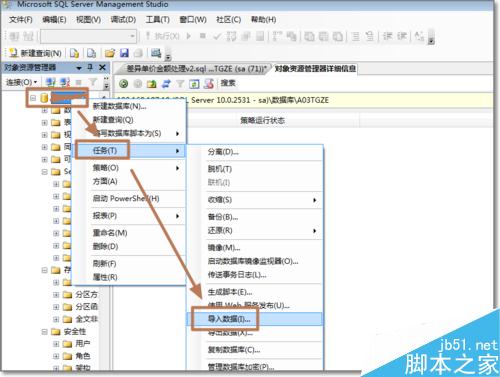
Task: Switch to the 对象资源管理器详细信息 tab
Action: coord(315,69)
